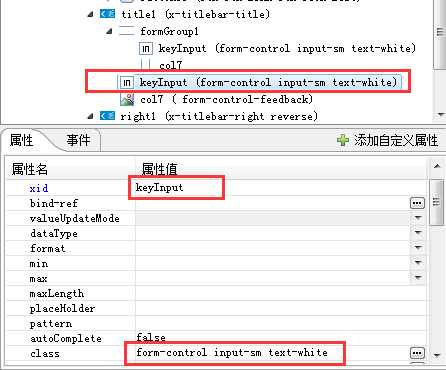This screenshot has width=446, height=370.
Task: Click the 属性名 column header
Action: [30, 169]
